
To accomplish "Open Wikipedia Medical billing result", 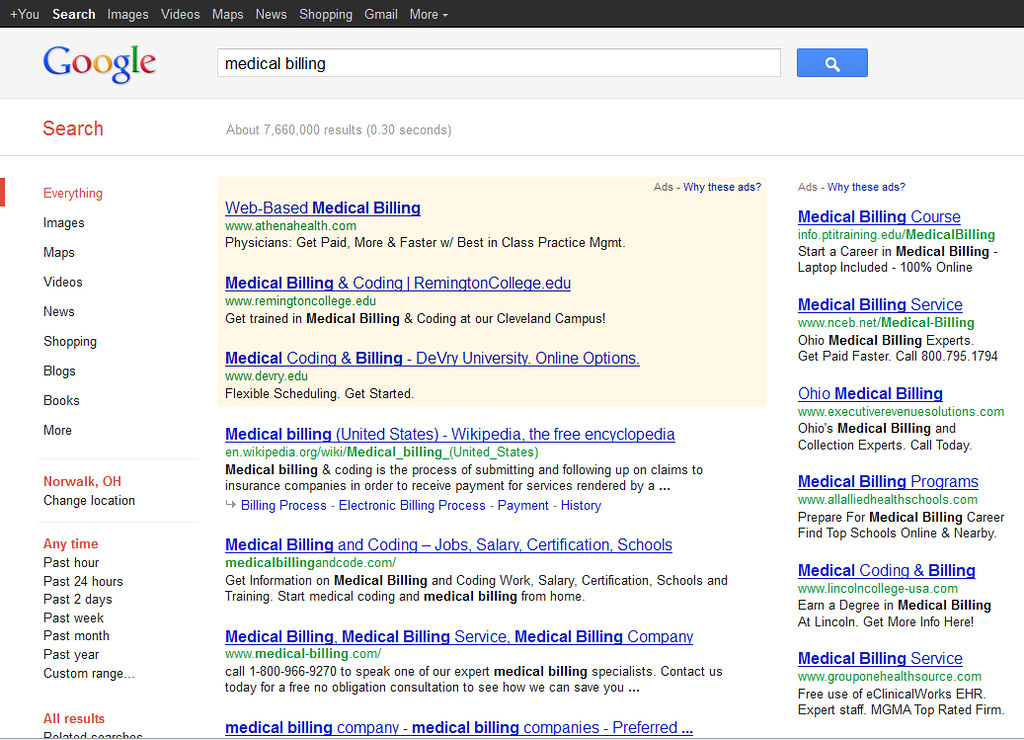I will tap(450, 434).
